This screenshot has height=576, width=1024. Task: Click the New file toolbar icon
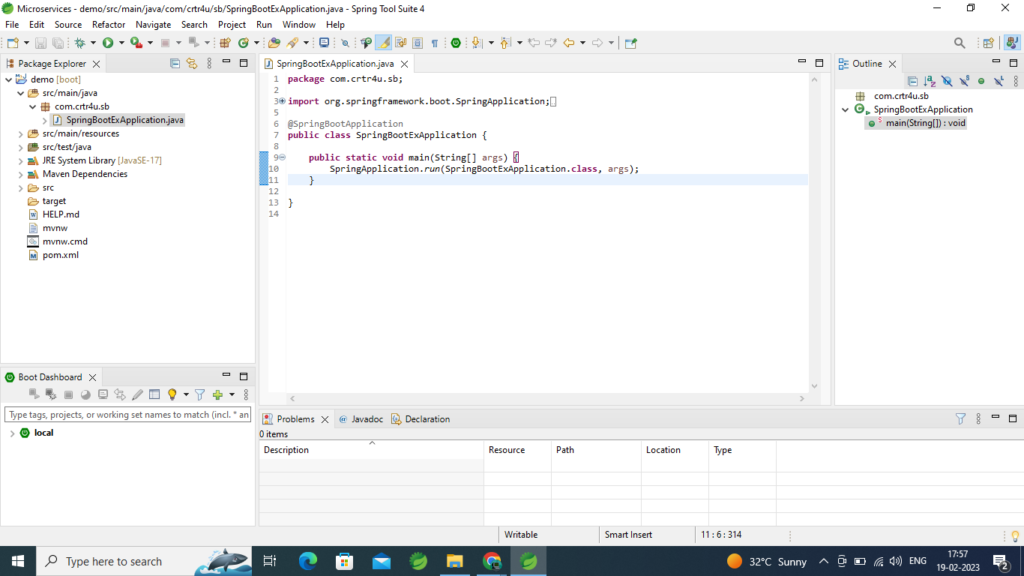click(x=12, y=43)
